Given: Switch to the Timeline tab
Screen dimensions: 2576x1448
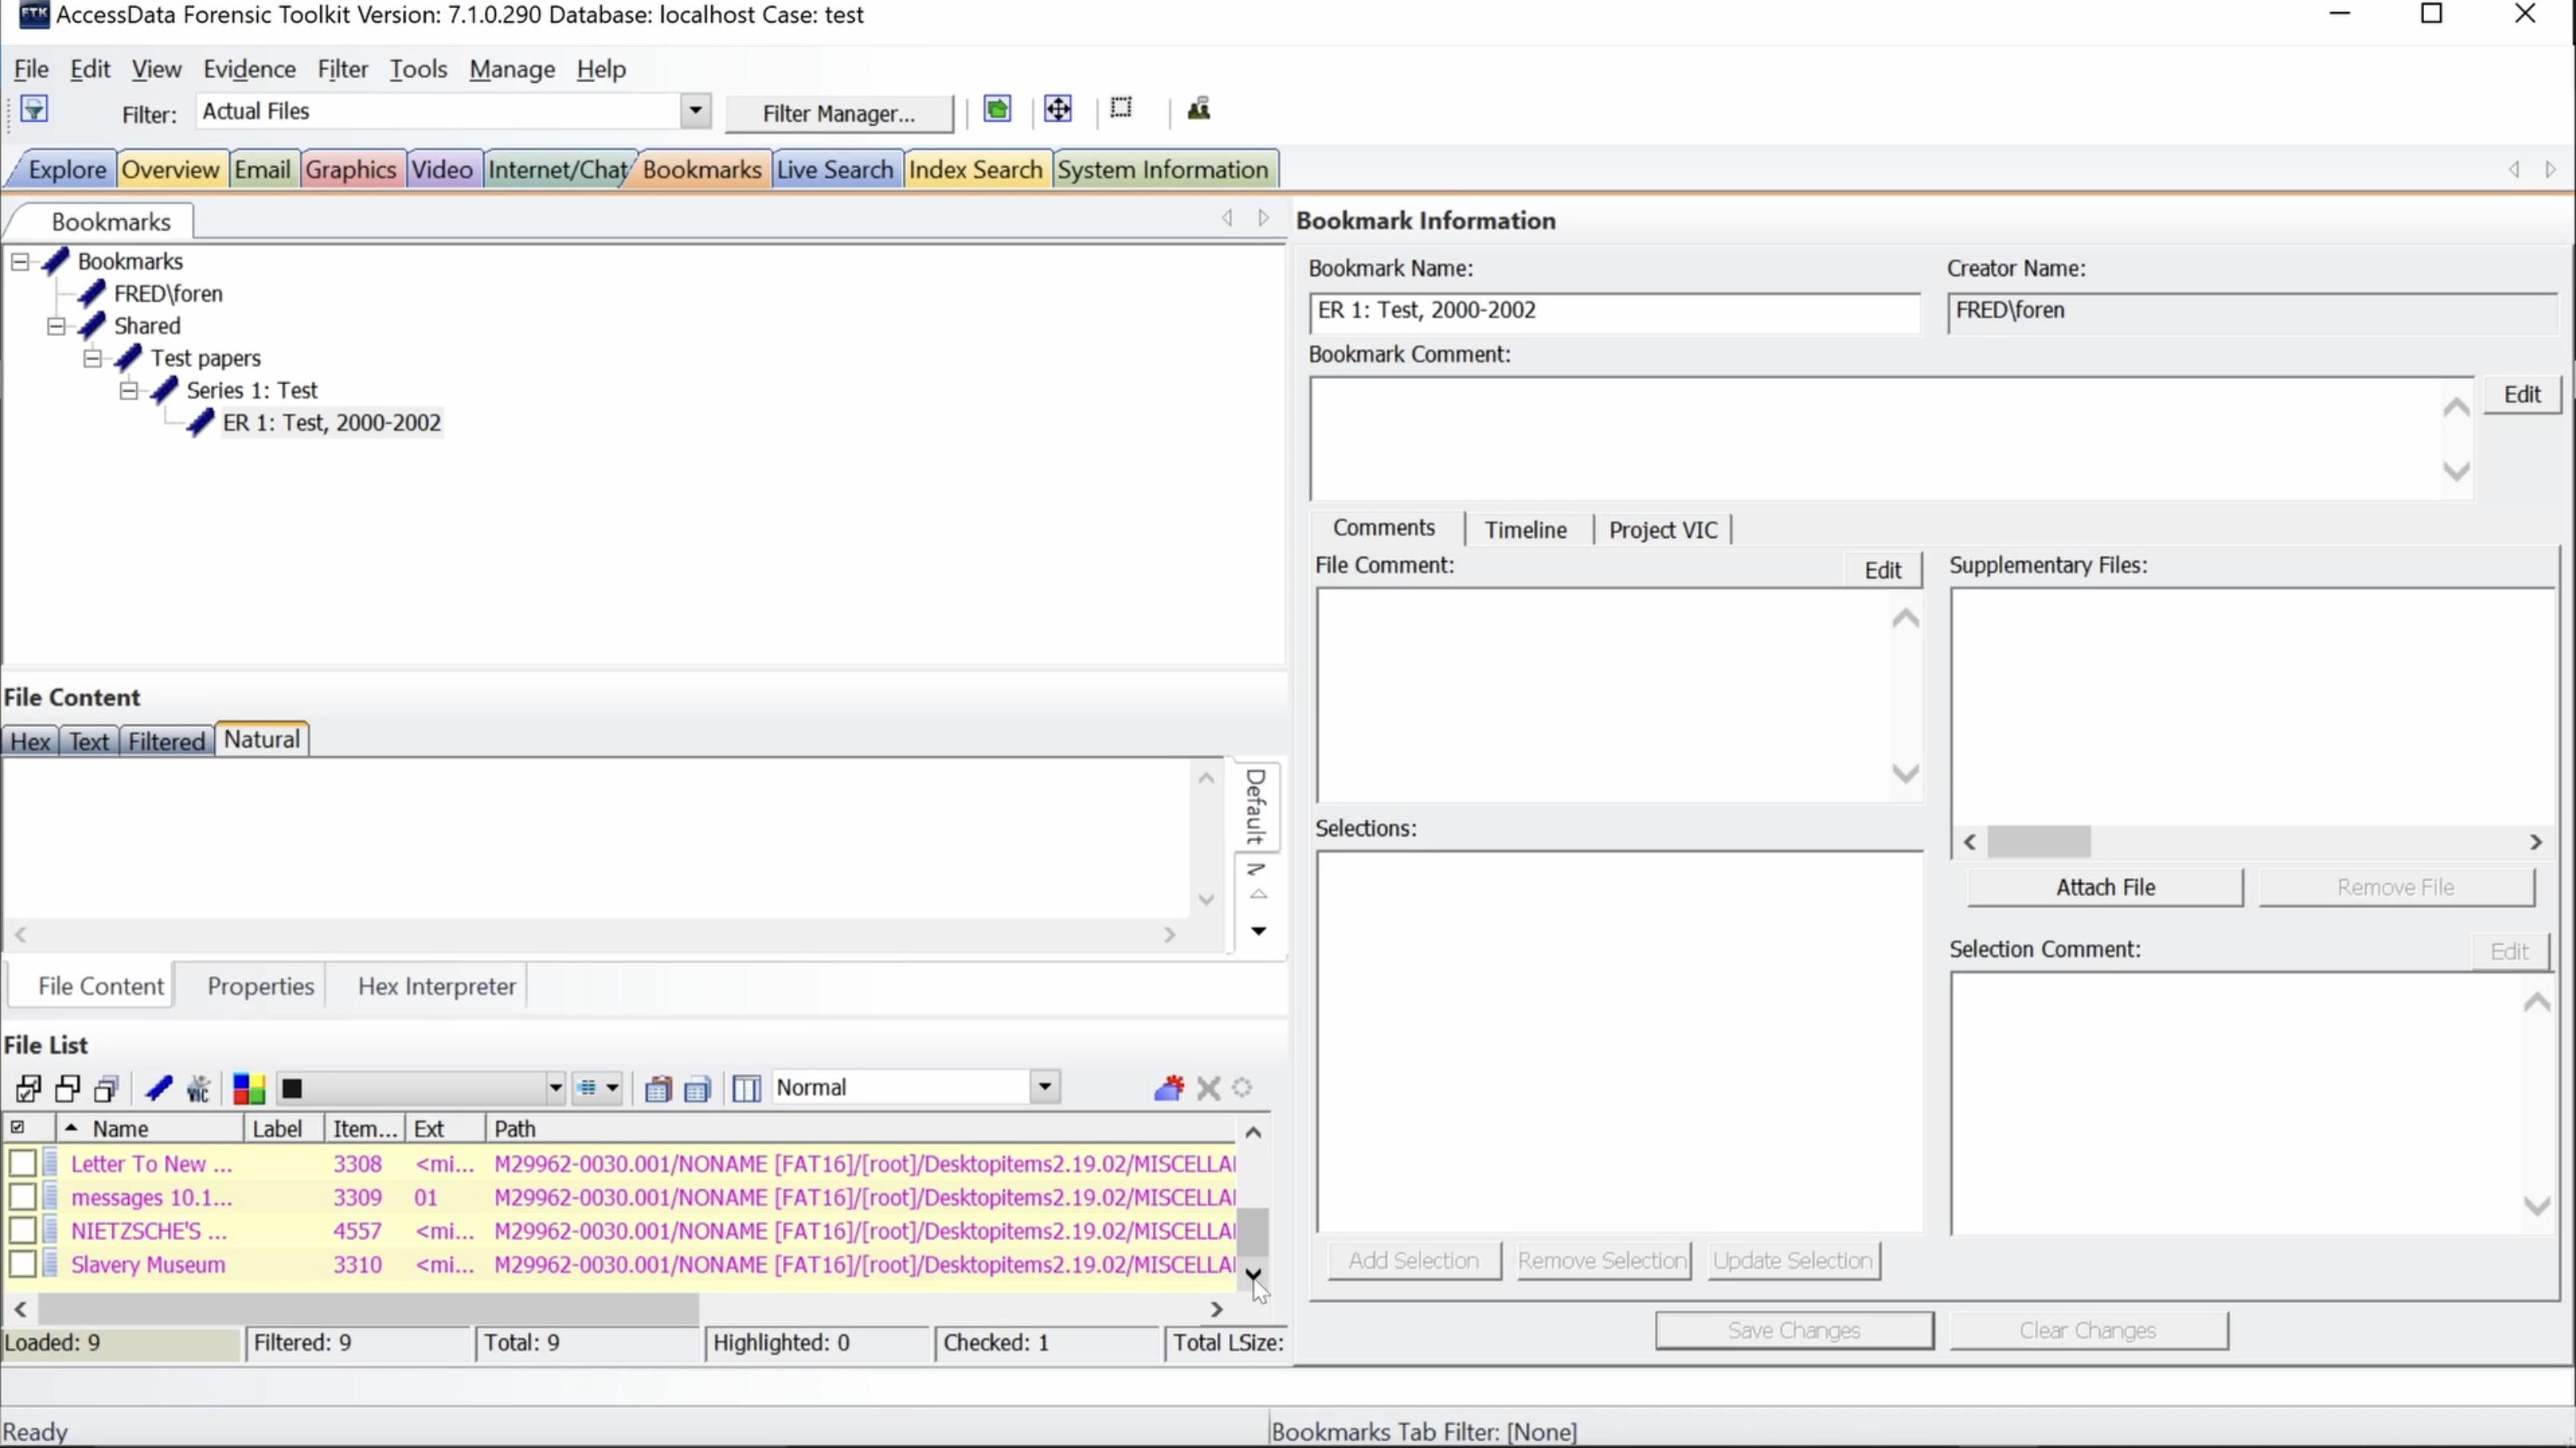Looking at the screenshot, I should pos(1525,530).
